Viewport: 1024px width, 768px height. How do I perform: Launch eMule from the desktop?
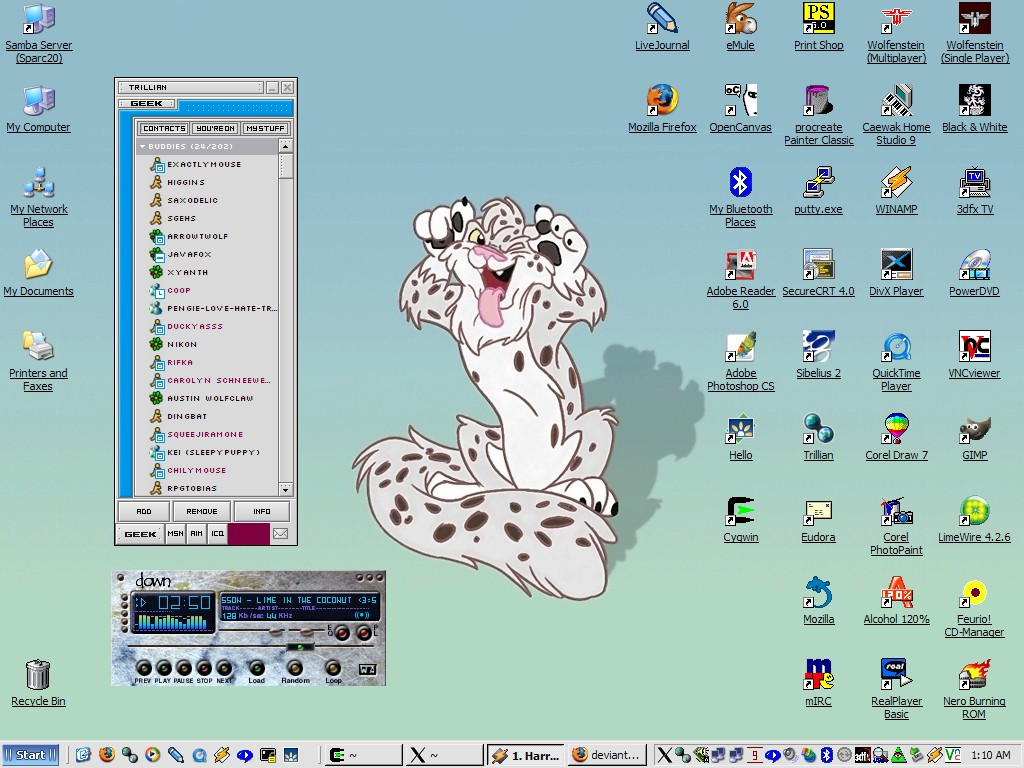(x=740, y=28)
